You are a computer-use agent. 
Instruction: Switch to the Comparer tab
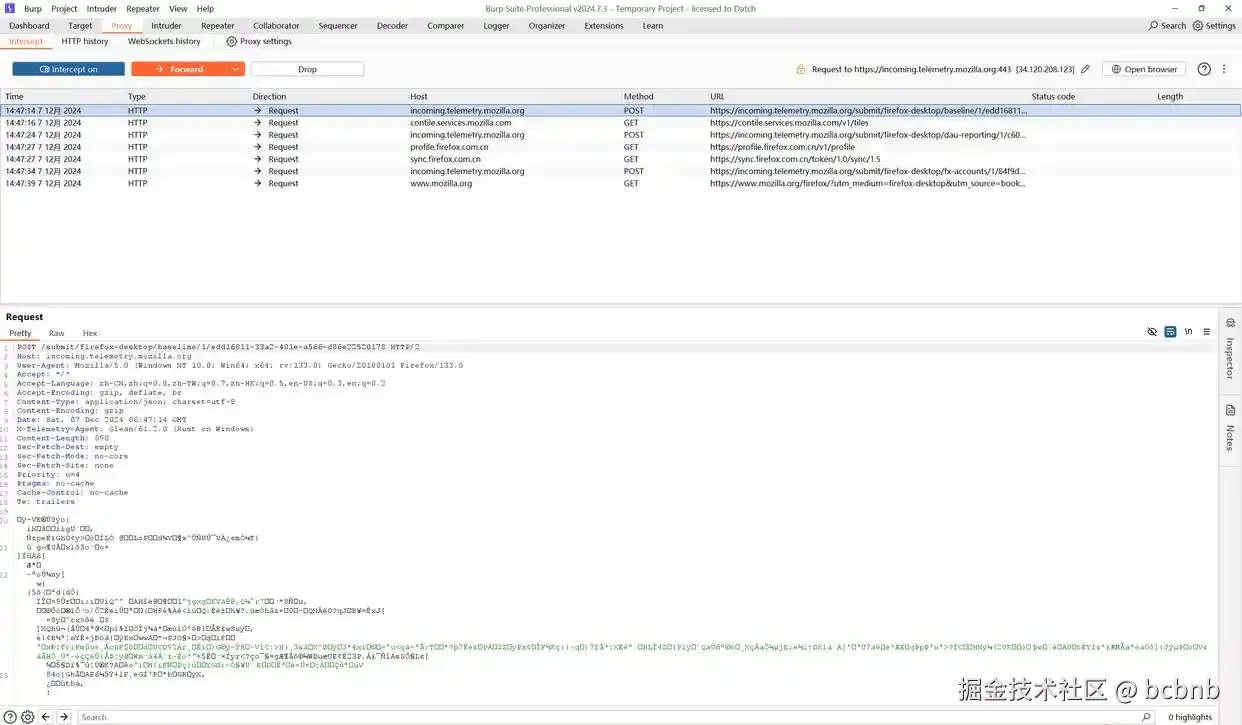pyautogui.click(x=446, y=26)
